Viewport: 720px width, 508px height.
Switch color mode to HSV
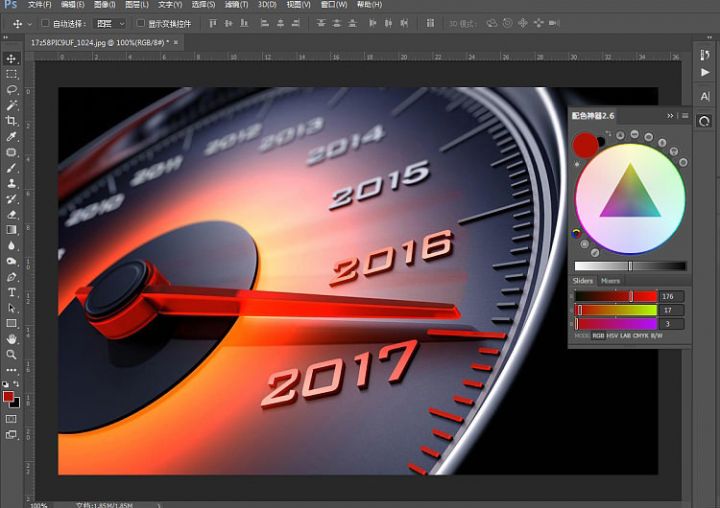(612, 336)
